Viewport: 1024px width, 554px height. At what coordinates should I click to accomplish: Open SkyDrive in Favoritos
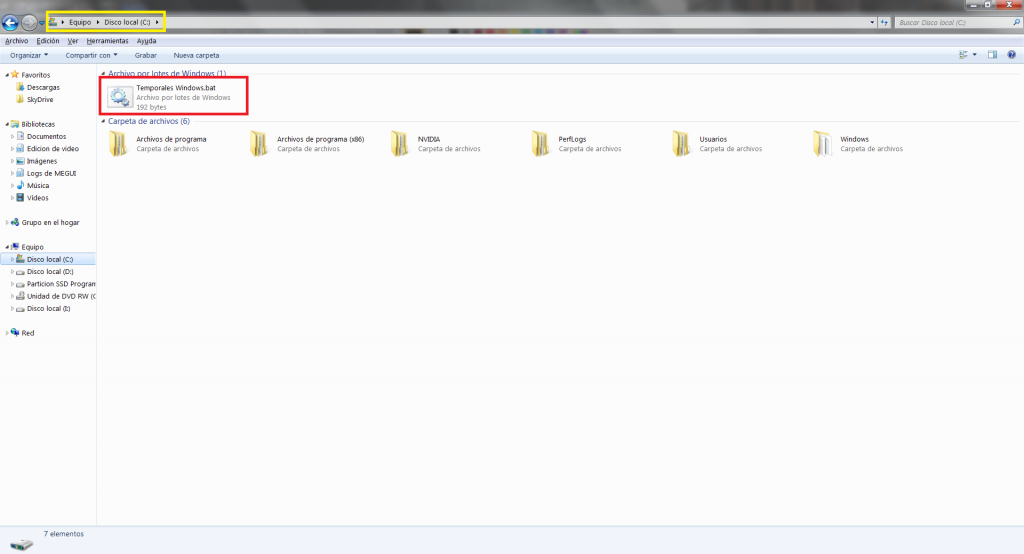point(40,100)
